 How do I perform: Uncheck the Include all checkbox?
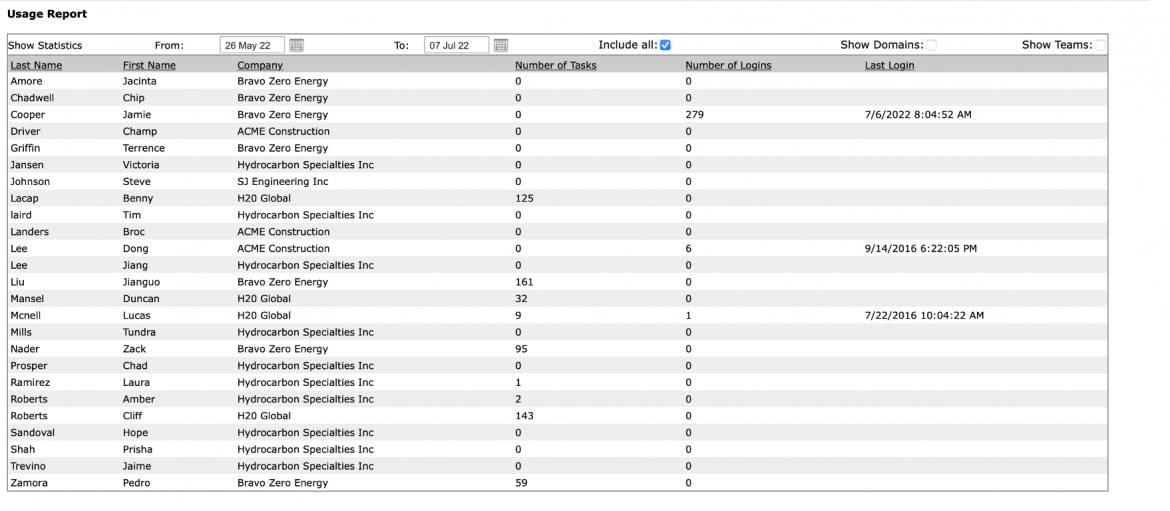click(x=666, y=45)
